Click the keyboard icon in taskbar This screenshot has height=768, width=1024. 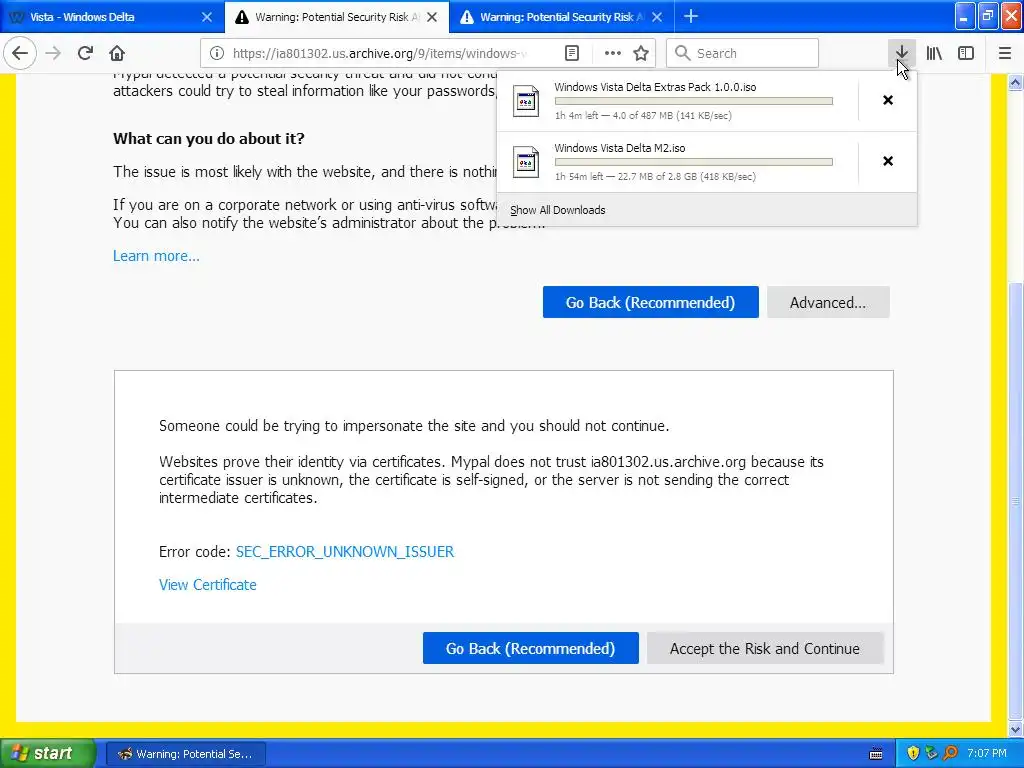click(876, 754)
